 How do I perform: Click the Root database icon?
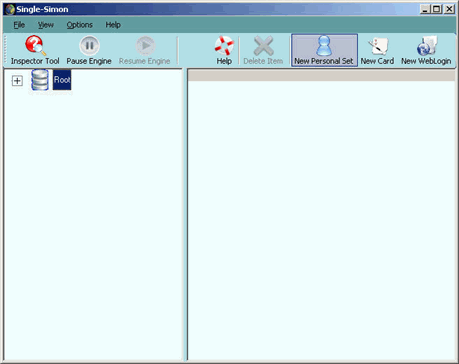click(40, 80)
